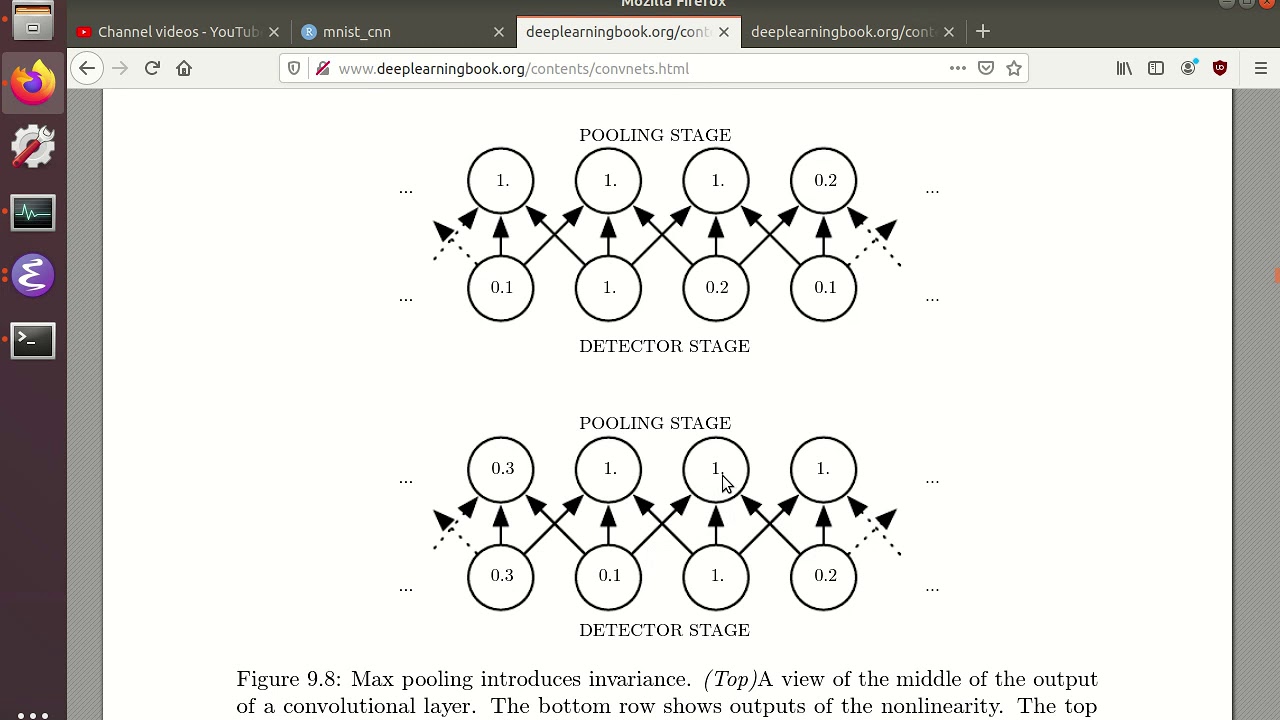Bookmark this page with the star
This screenshot has height=720, width=1280.
coord(1014,68)
